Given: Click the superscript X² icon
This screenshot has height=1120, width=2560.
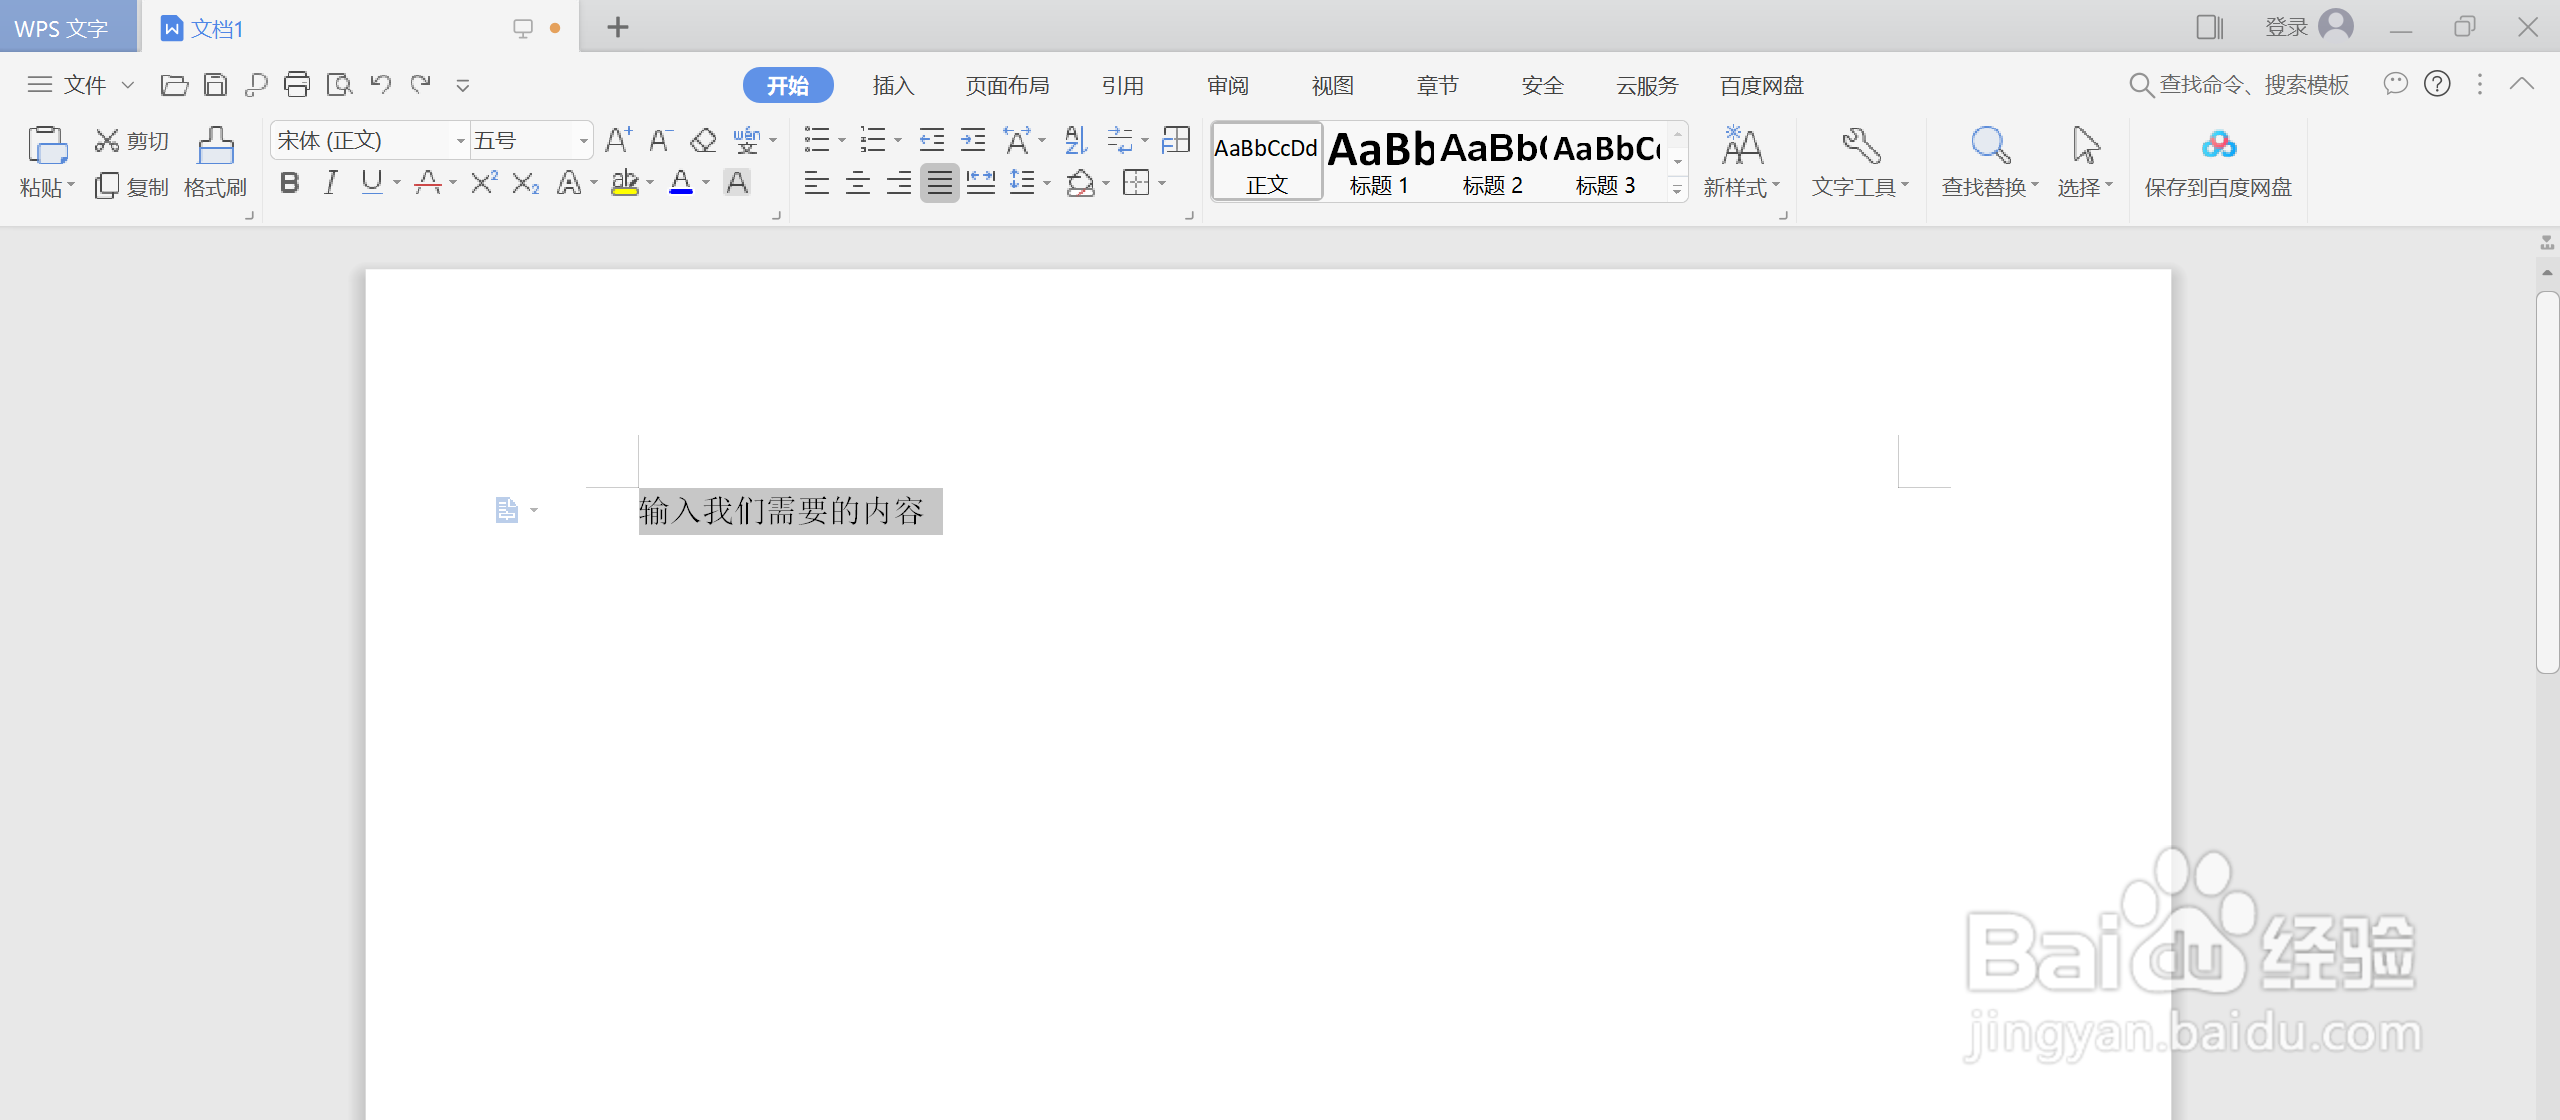Looking at the screenshot, I should 484,183.
